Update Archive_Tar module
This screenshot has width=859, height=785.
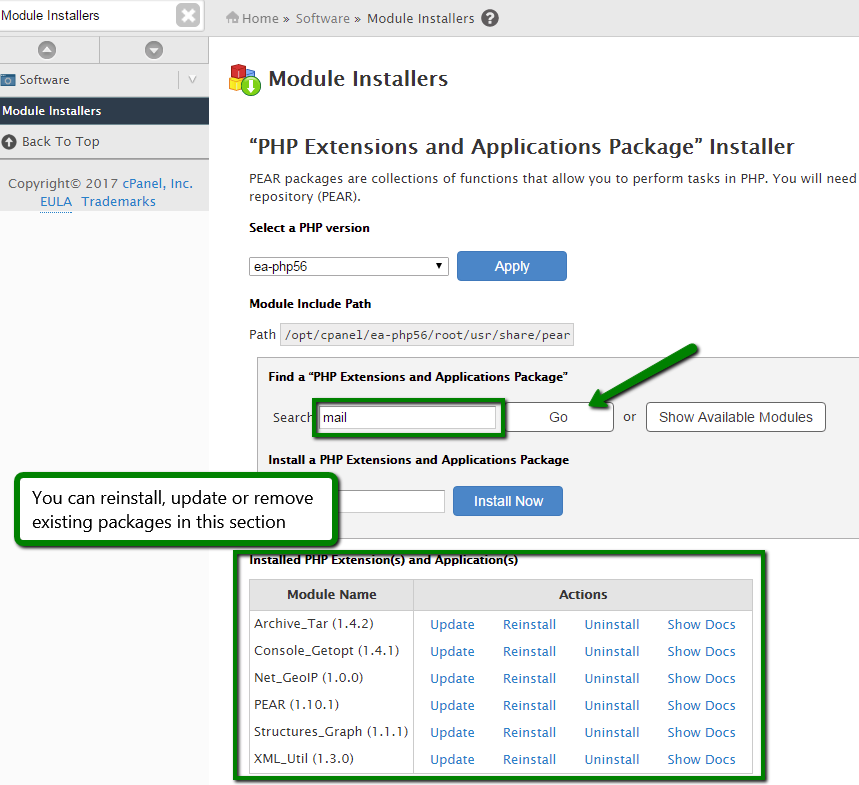point(452,624)
